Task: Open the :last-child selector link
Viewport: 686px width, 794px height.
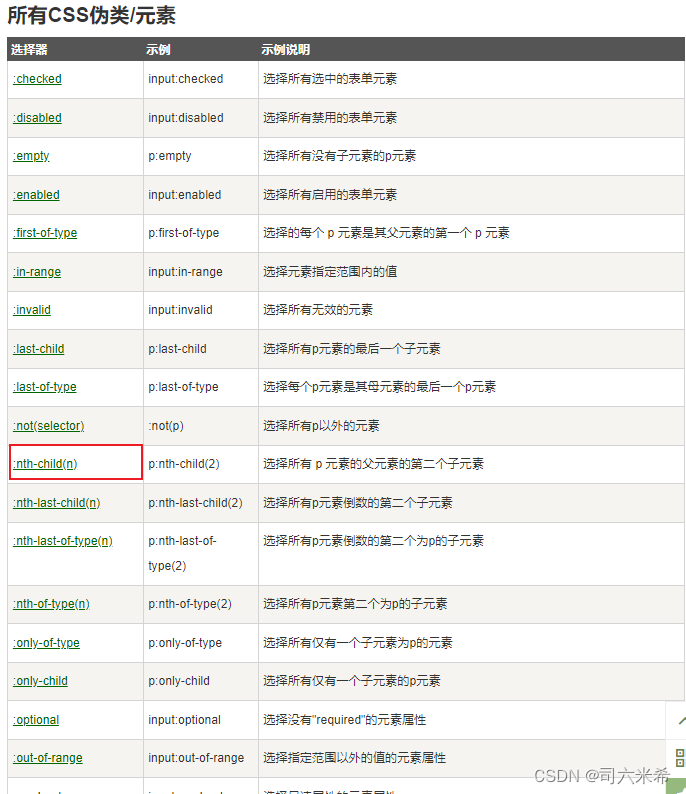Action: click(x=39, y=349)
